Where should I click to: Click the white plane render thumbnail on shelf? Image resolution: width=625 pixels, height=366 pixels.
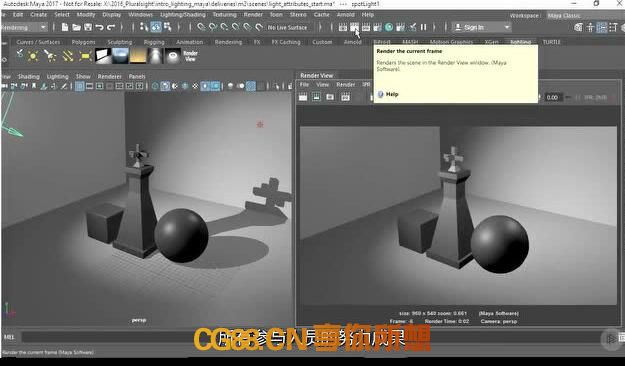click(103, 56)
